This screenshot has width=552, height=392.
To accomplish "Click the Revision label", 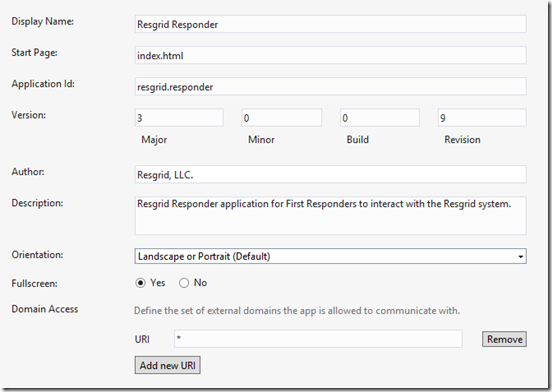I will (462, 140).
